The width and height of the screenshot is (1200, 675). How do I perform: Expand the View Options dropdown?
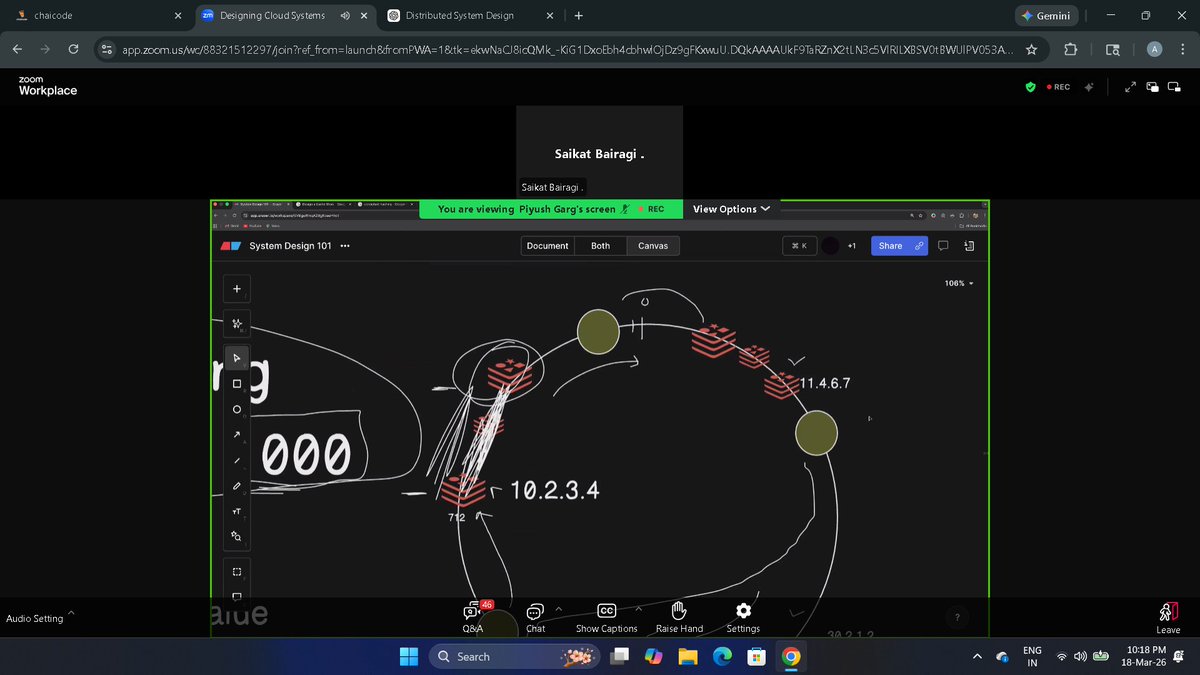coord(732,209)
